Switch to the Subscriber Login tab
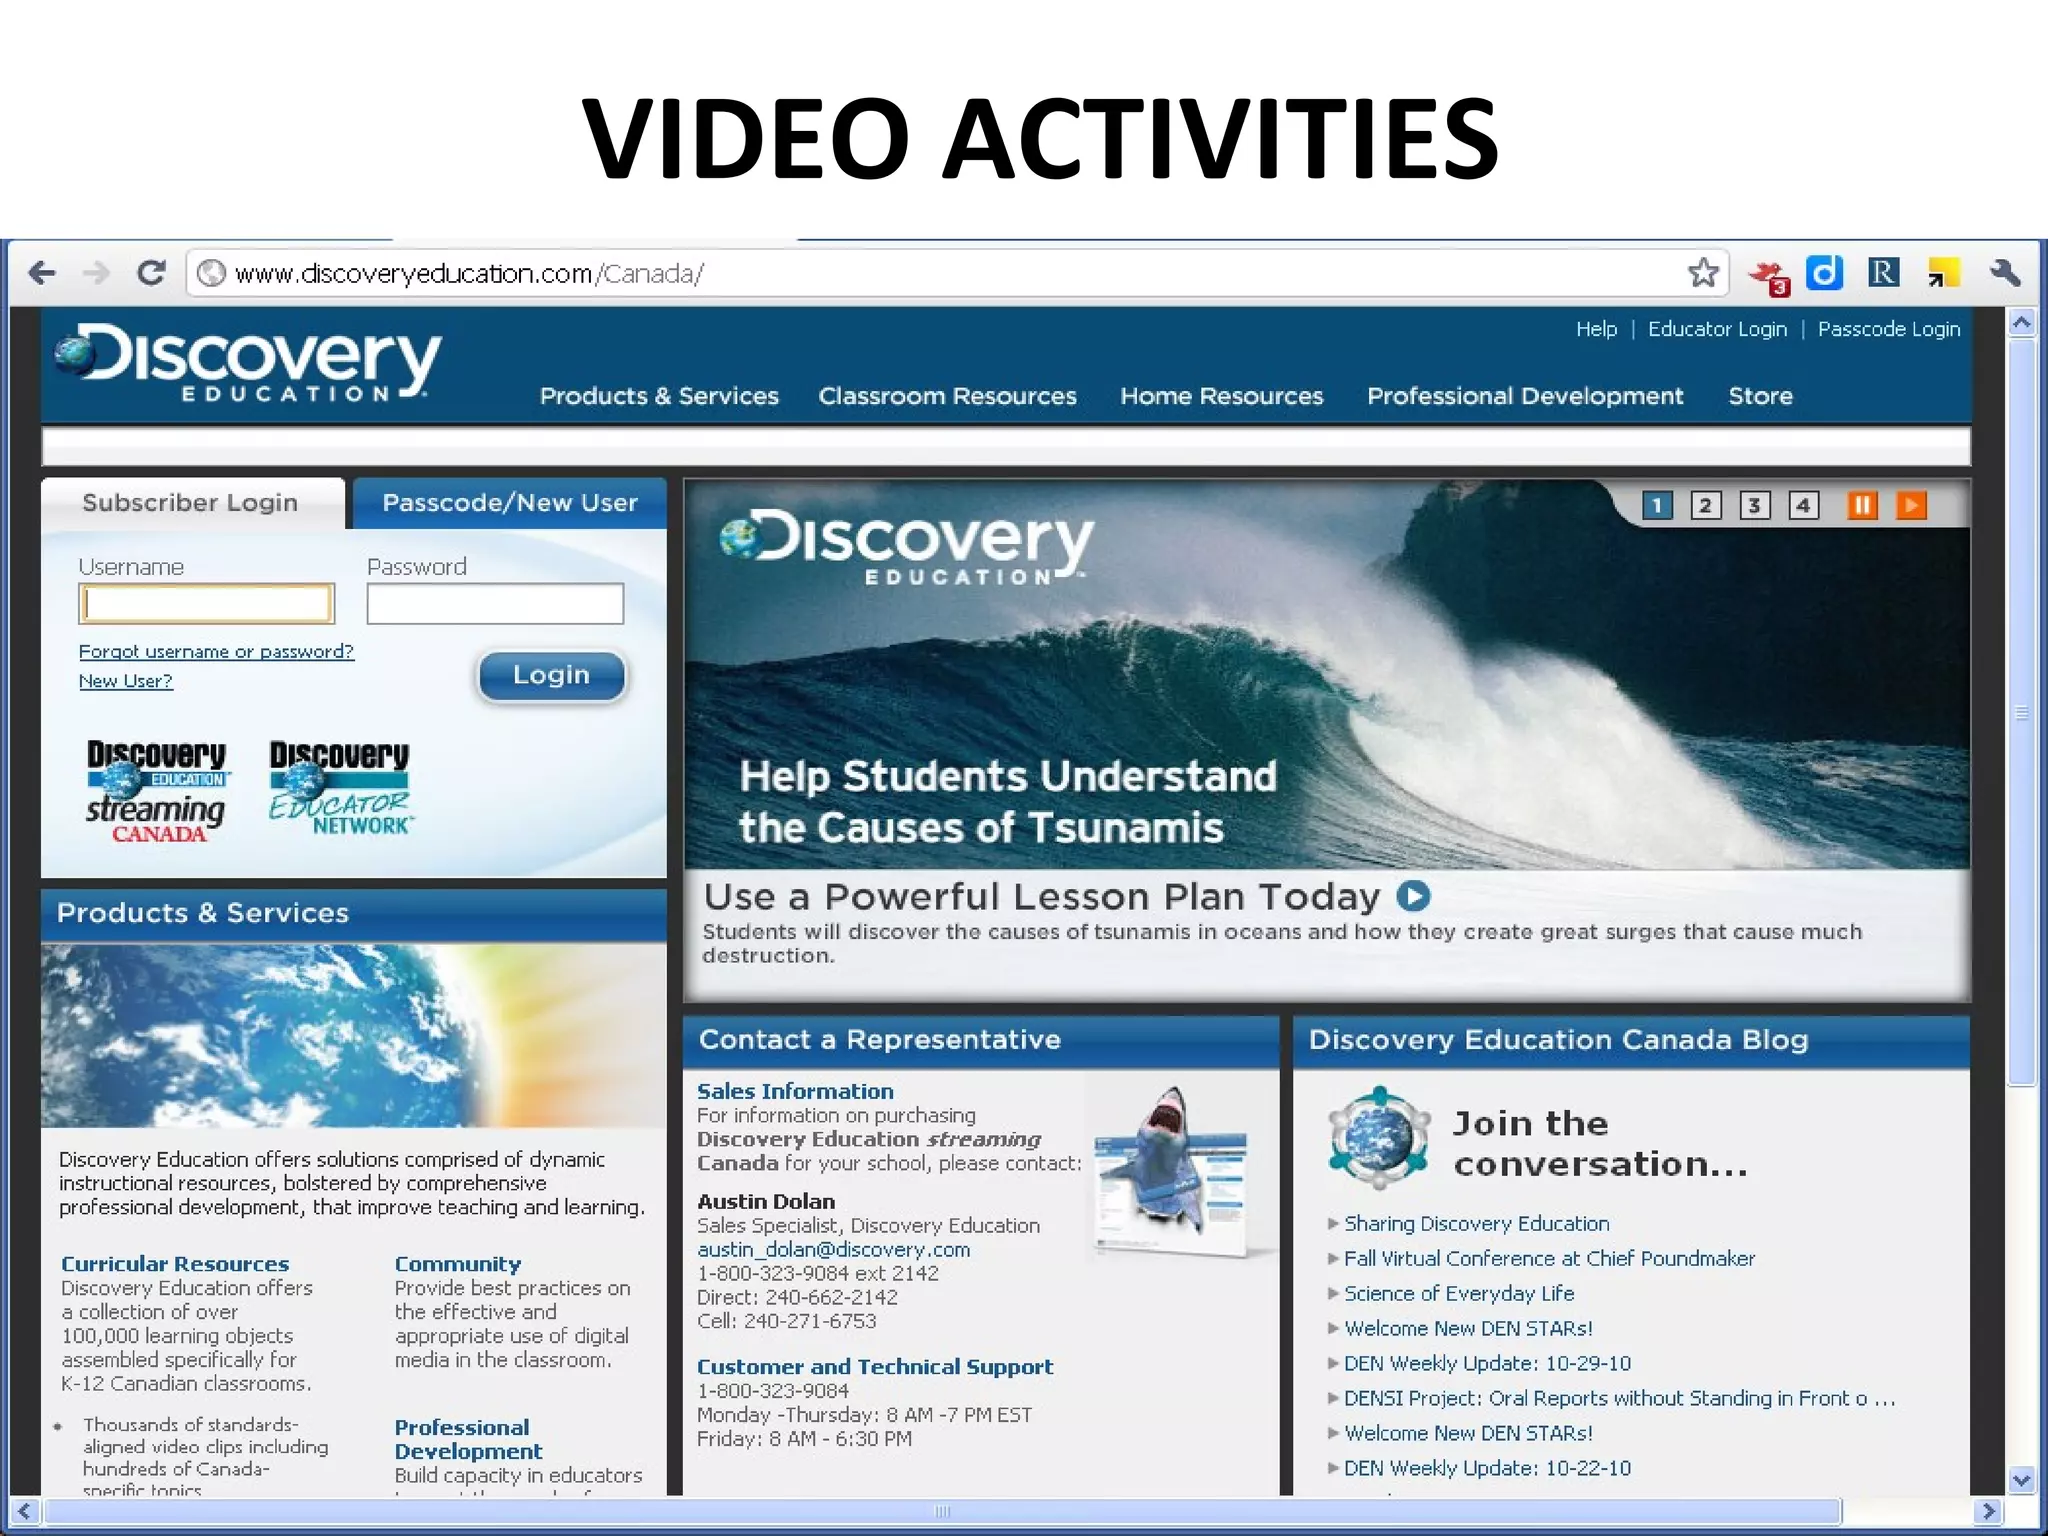The width and height of the screenshot is (2048, 1536). [x=192, y=503]
